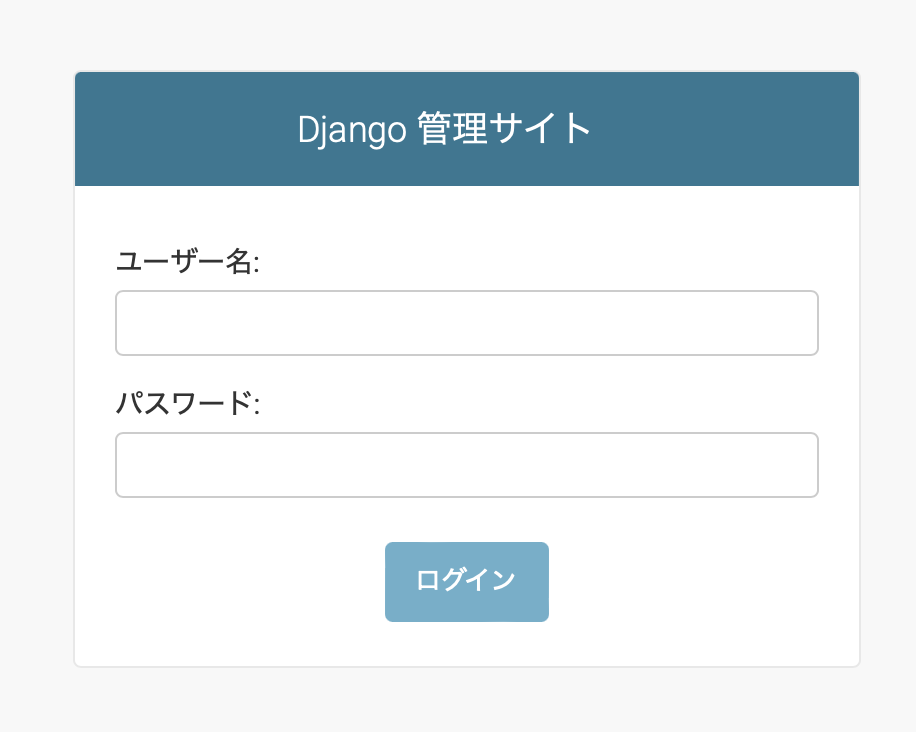
Task: Click the 'Django 管理サイト' header title
Action: (x=443, y=128)
